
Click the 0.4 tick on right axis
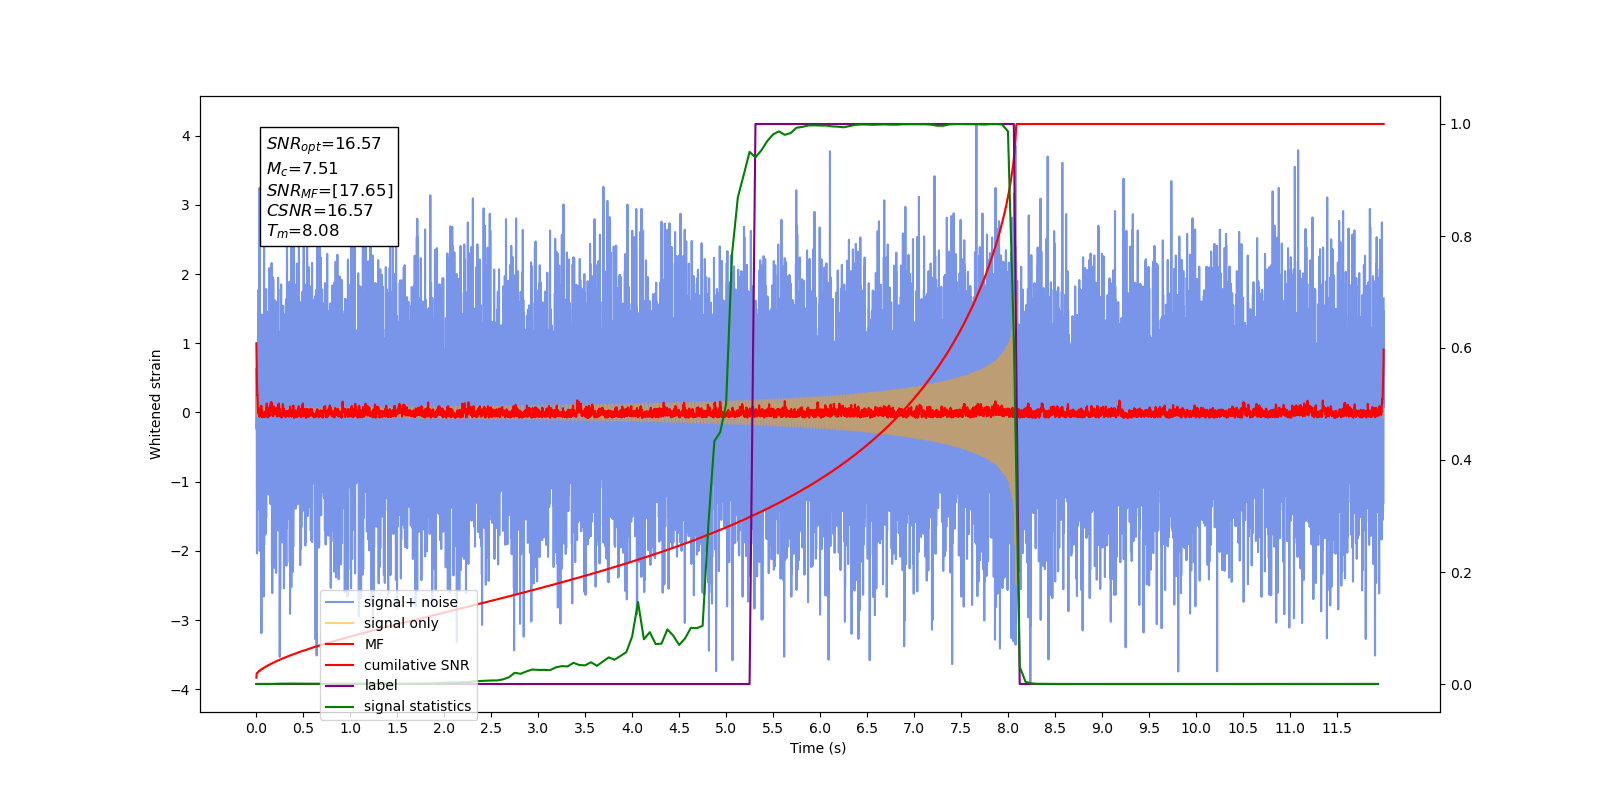coord(1461,460)
